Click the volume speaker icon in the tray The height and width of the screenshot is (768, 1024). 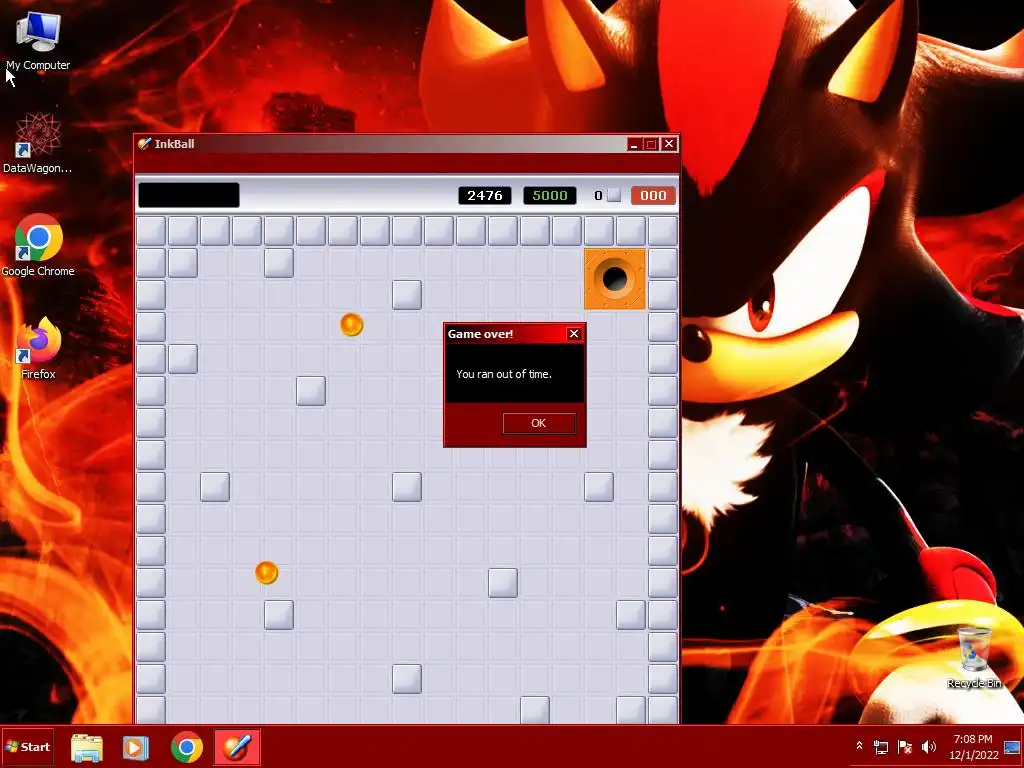point(929,746)
